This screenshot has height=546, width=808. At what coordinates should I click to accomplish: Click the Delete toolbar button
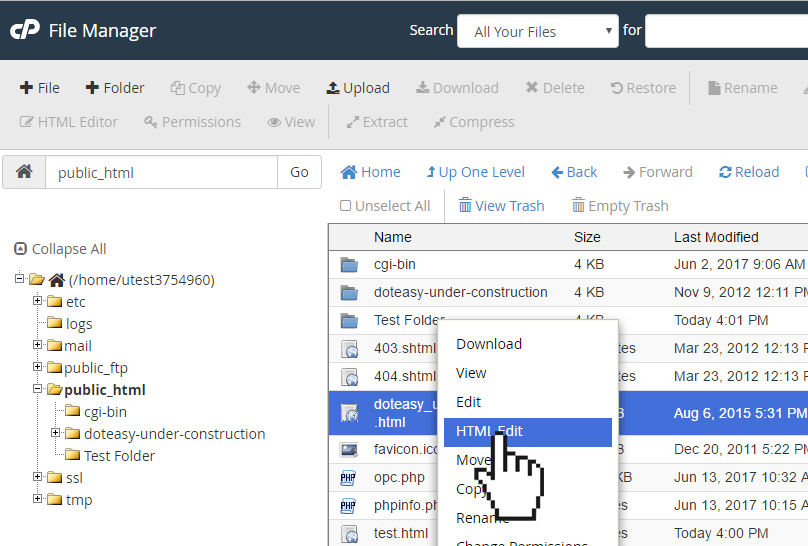(x=555, y=88)
